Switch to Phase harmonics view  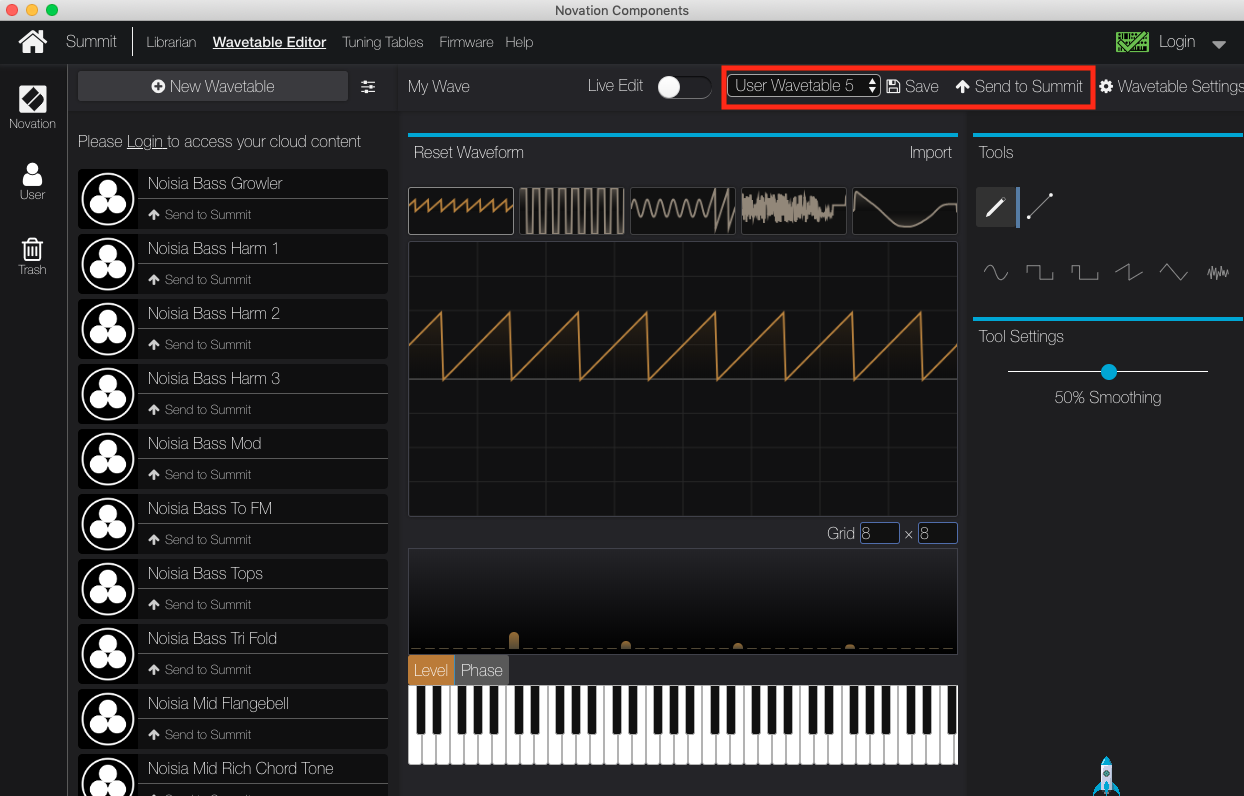coord(482,670)
